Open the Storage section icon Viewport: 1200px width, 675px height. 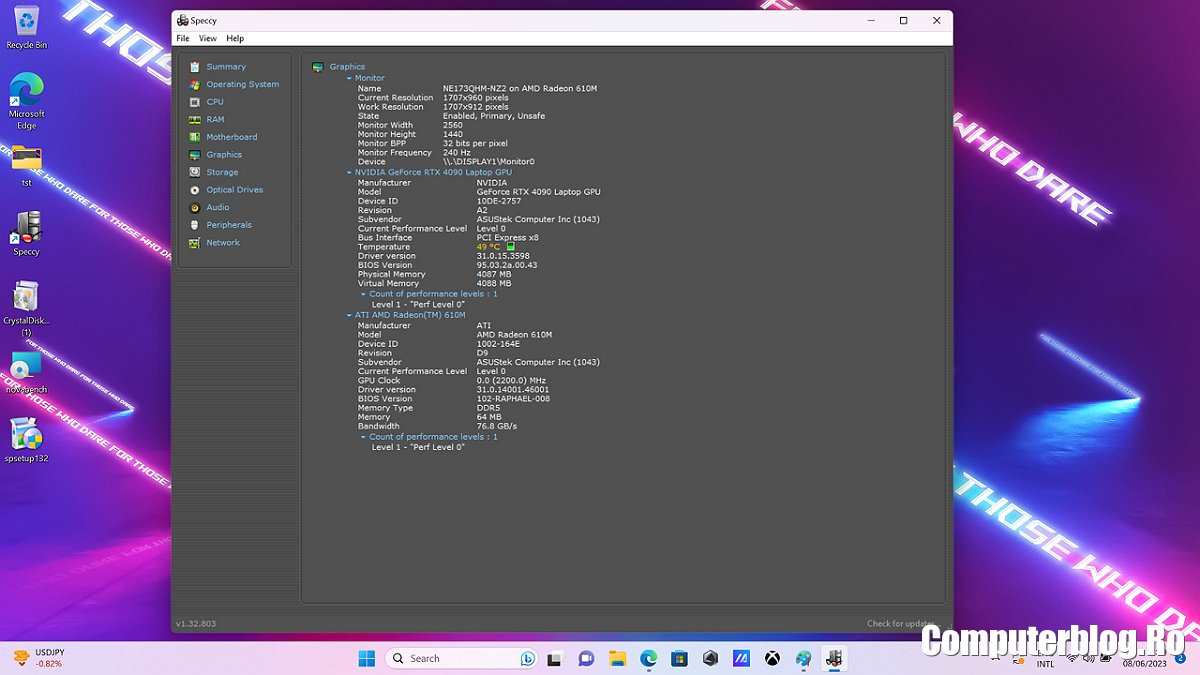[x=195, y=172]
